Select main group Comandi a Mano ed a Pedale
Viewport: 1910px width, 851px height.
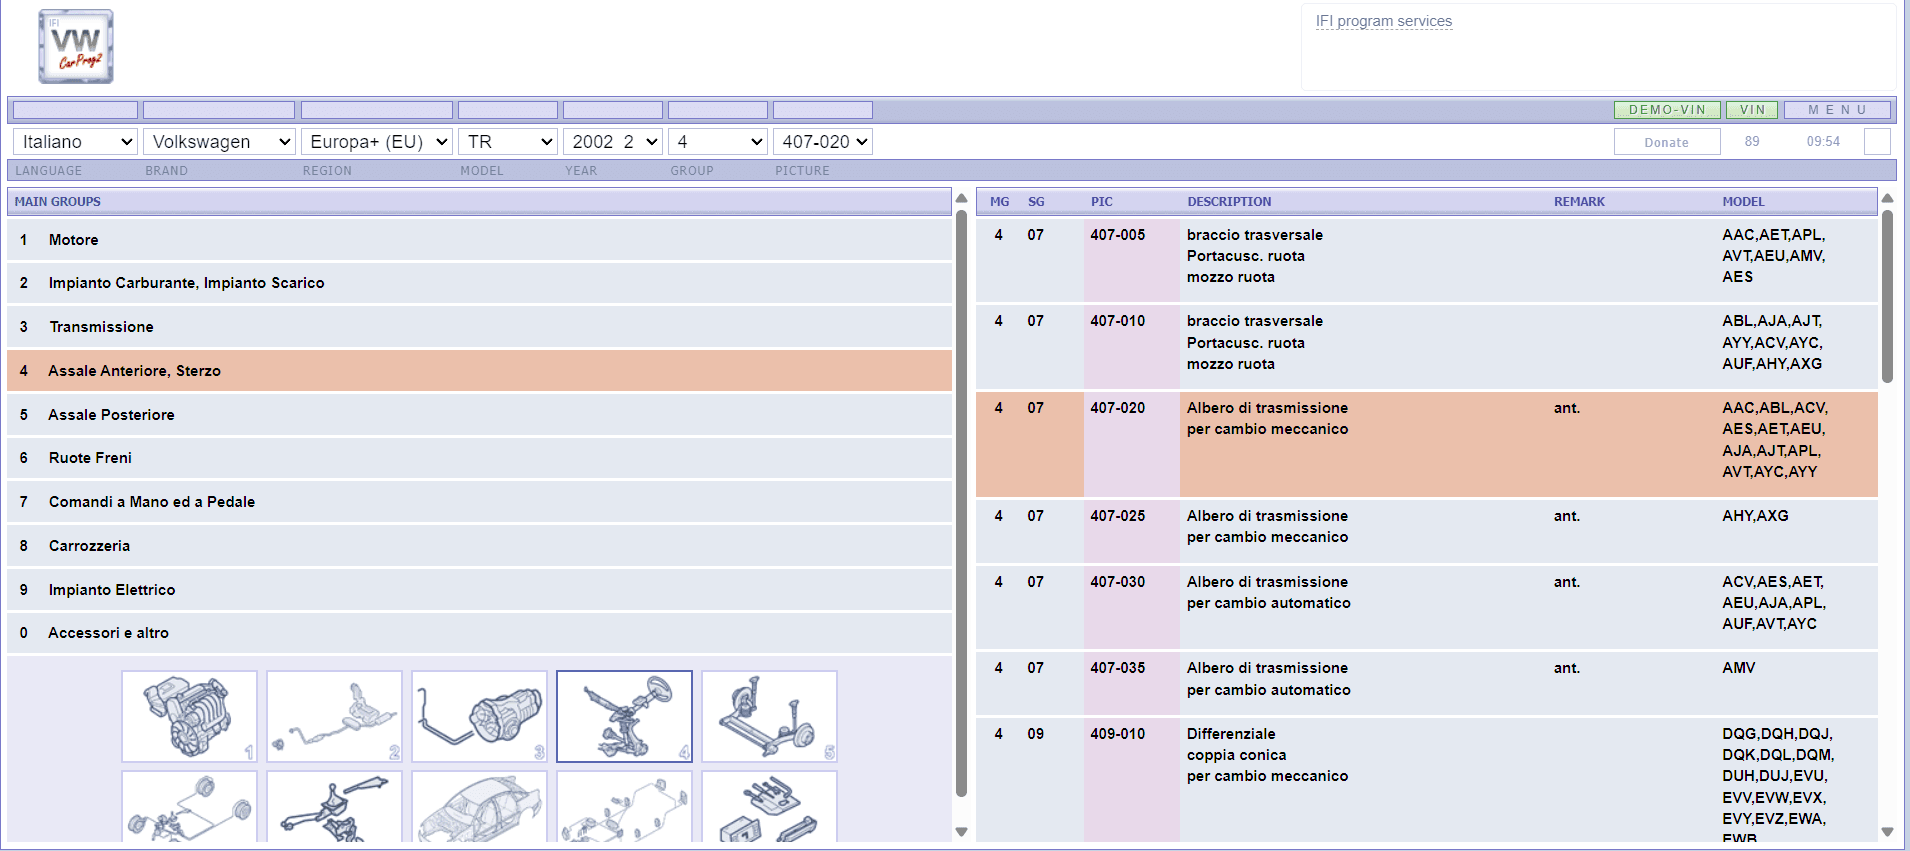pyautogui.click(x=479, y=502)
